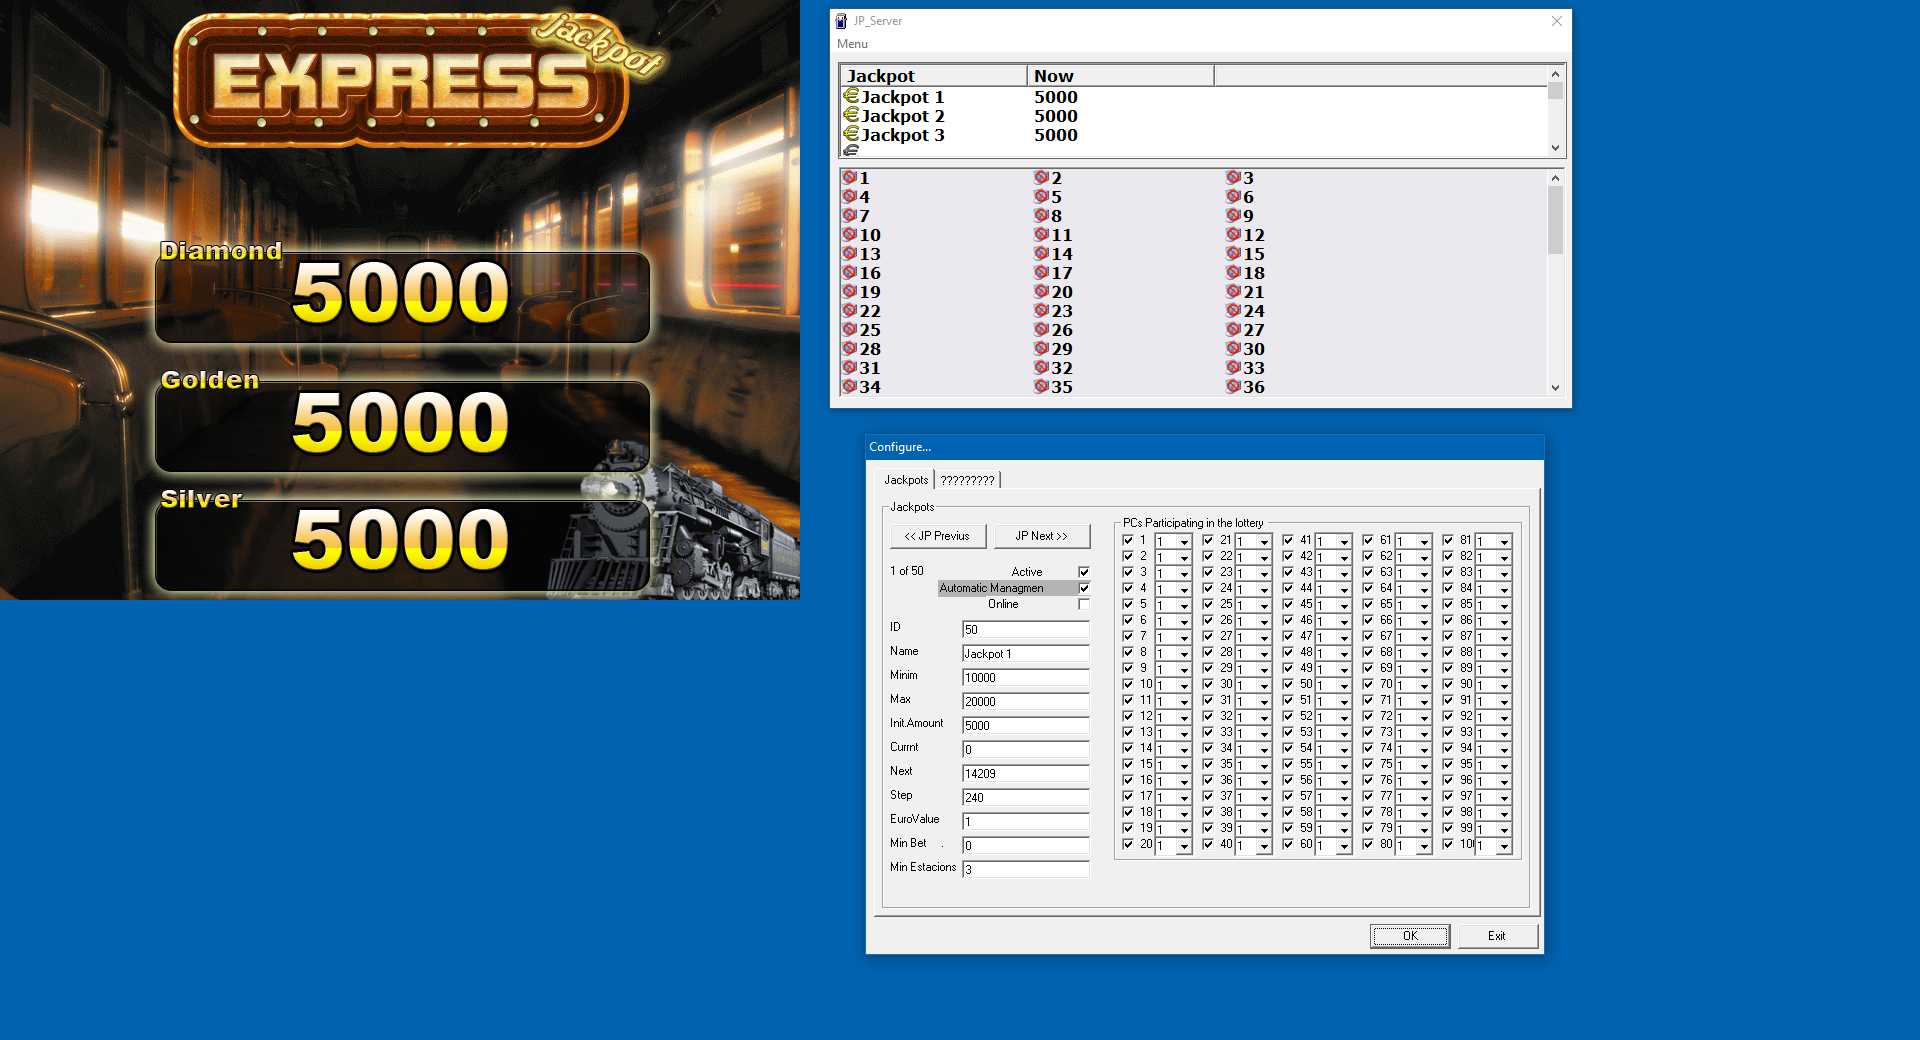Click the red blocked icon for station 20
This screenshot has height=1040, width=1920.
tap(1041, 291)
